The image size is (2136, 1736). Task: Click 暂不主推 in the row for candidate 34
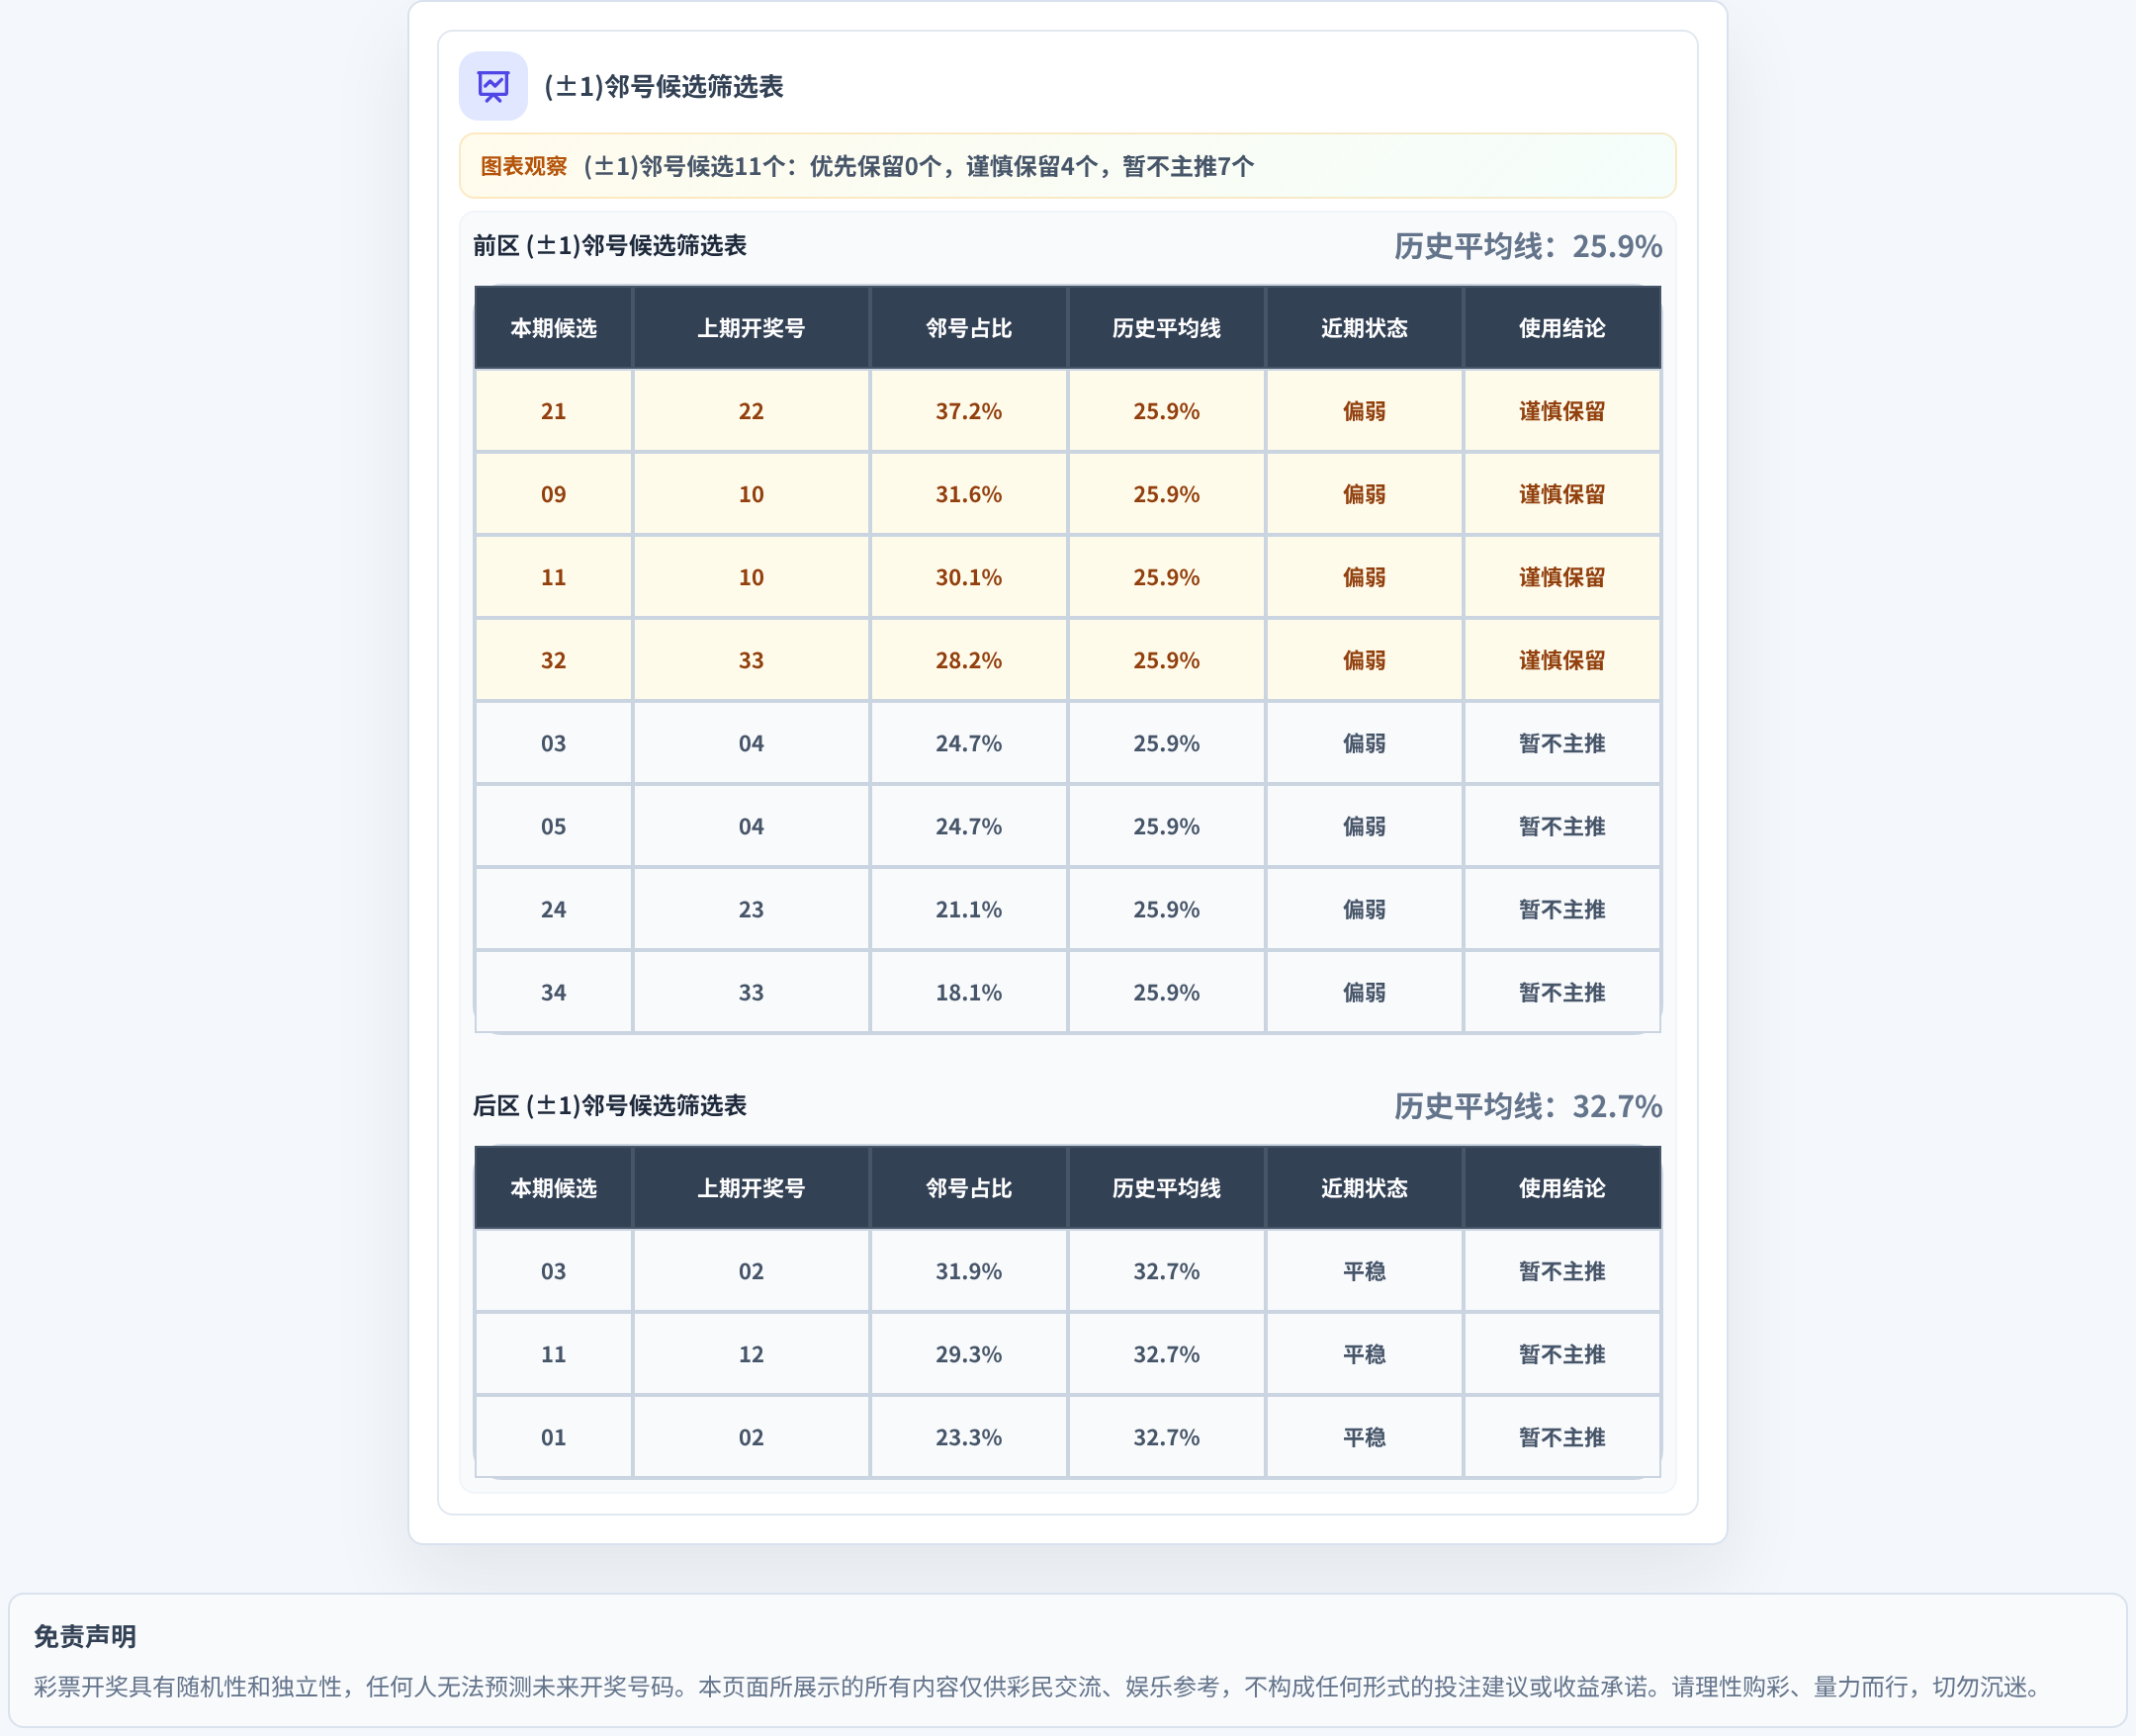[x=1562, y=992]
